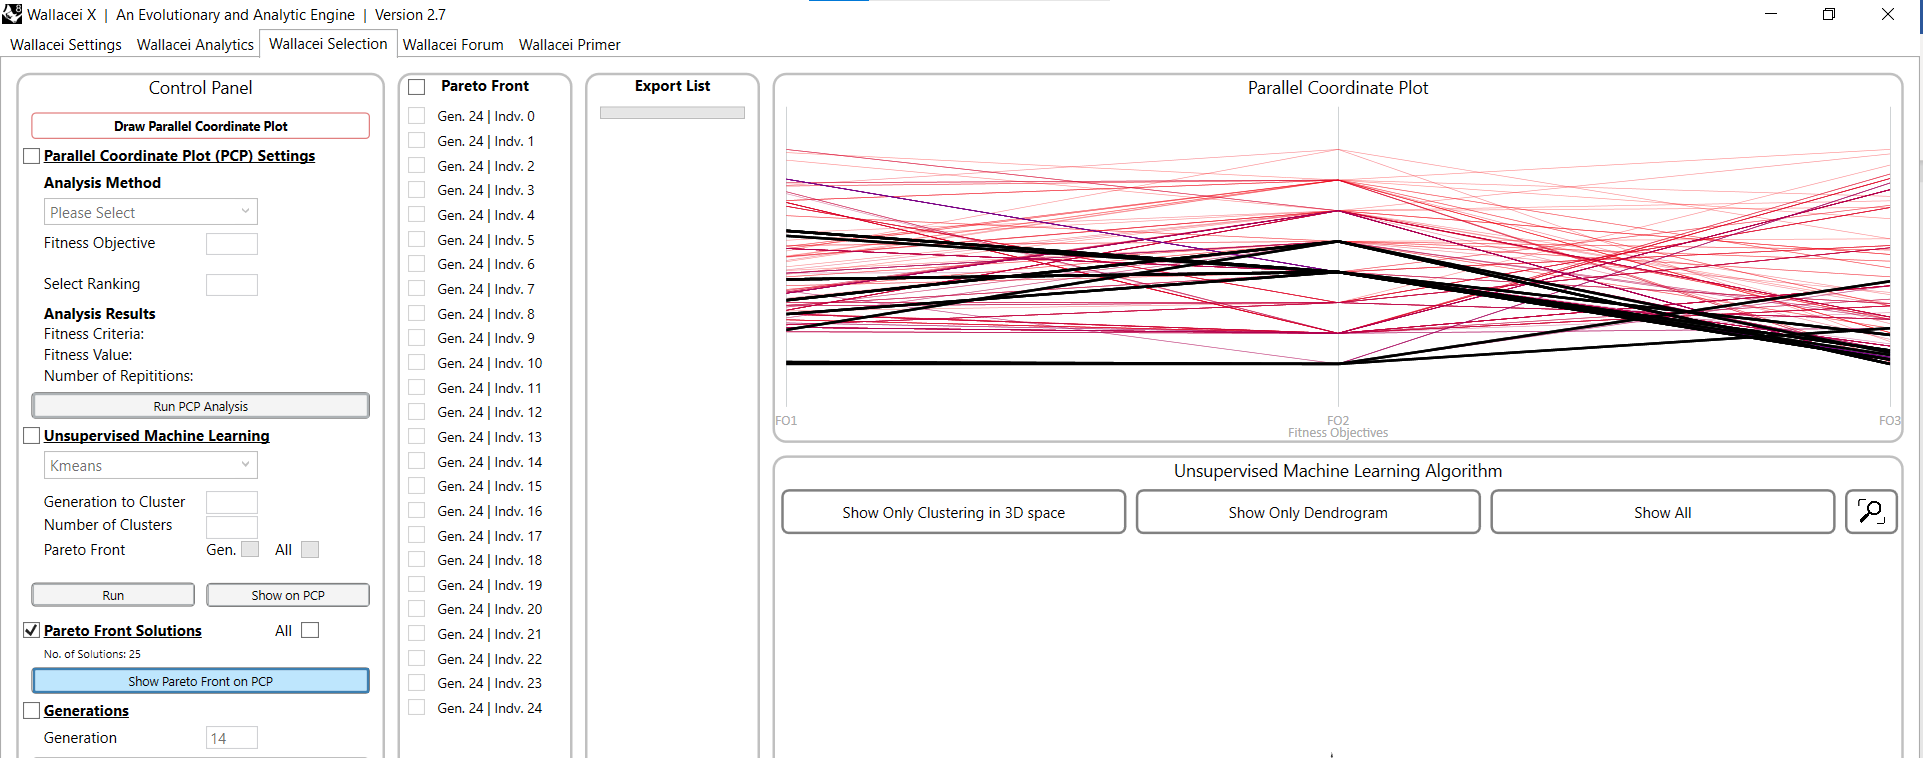
Task: Check Gen. 24 | Indv. 5 checkbox
Action: [x=417, y=240]
